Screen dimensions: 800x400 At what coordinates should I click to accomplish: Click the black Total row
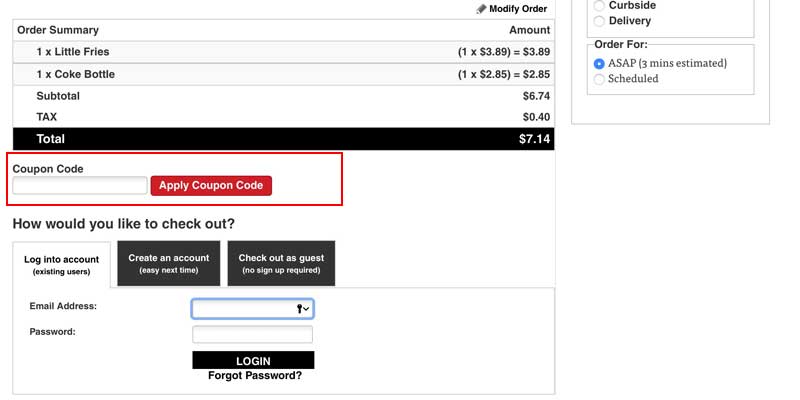click(283, 139)
